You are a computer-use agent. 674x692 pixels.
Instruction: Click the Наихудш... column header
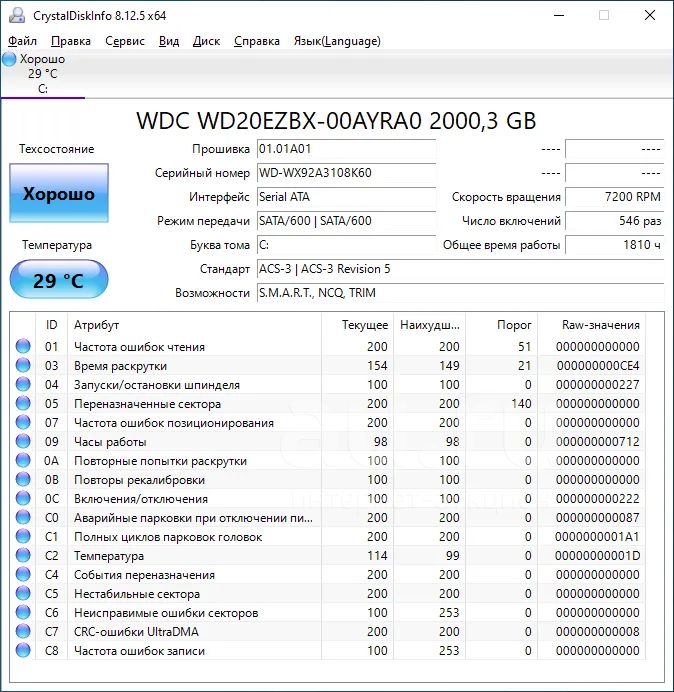point(429,325)
